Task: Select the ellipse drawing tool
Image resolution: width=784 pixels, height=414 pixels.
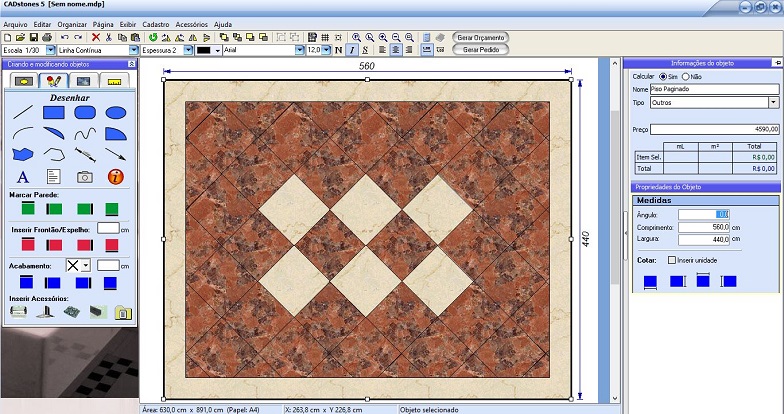Action: coord(116,112)
